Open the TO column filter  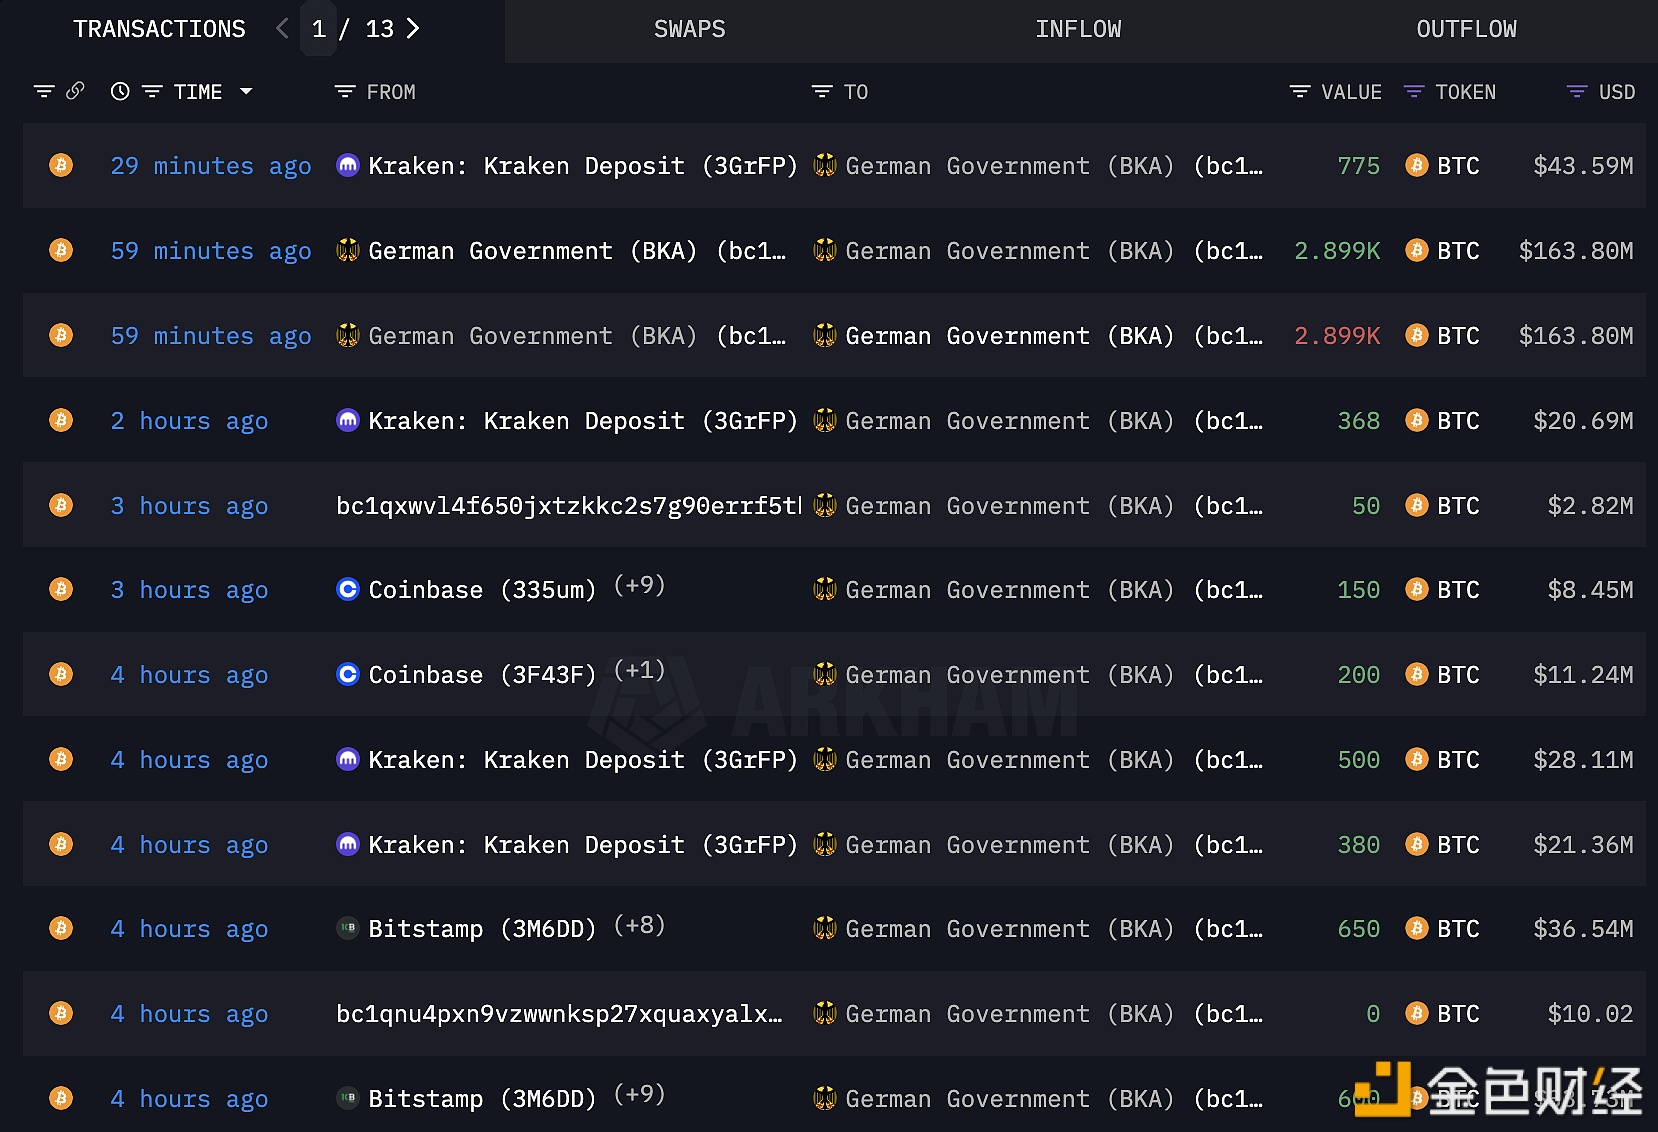[x=822, y=92]
